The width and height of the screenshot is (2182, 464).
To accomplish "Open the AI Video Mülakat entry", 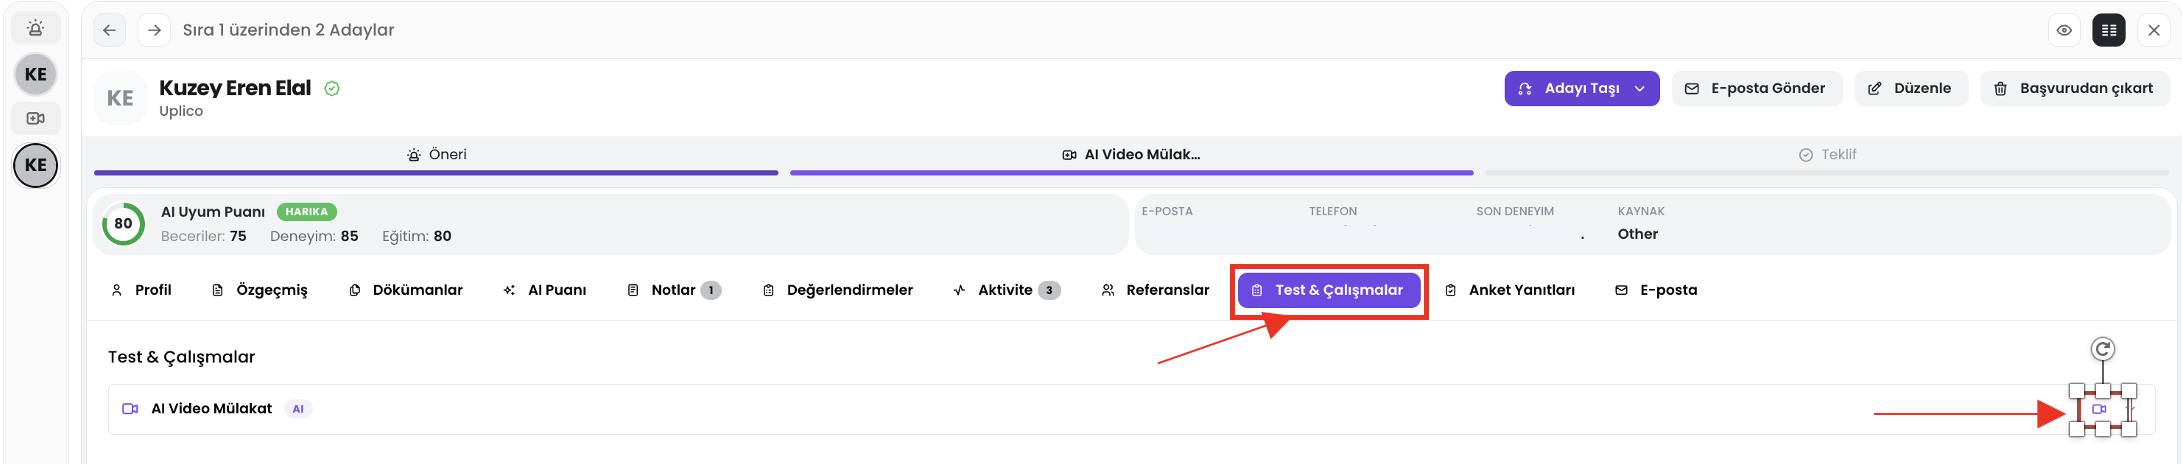I will (x=211, y=409).
